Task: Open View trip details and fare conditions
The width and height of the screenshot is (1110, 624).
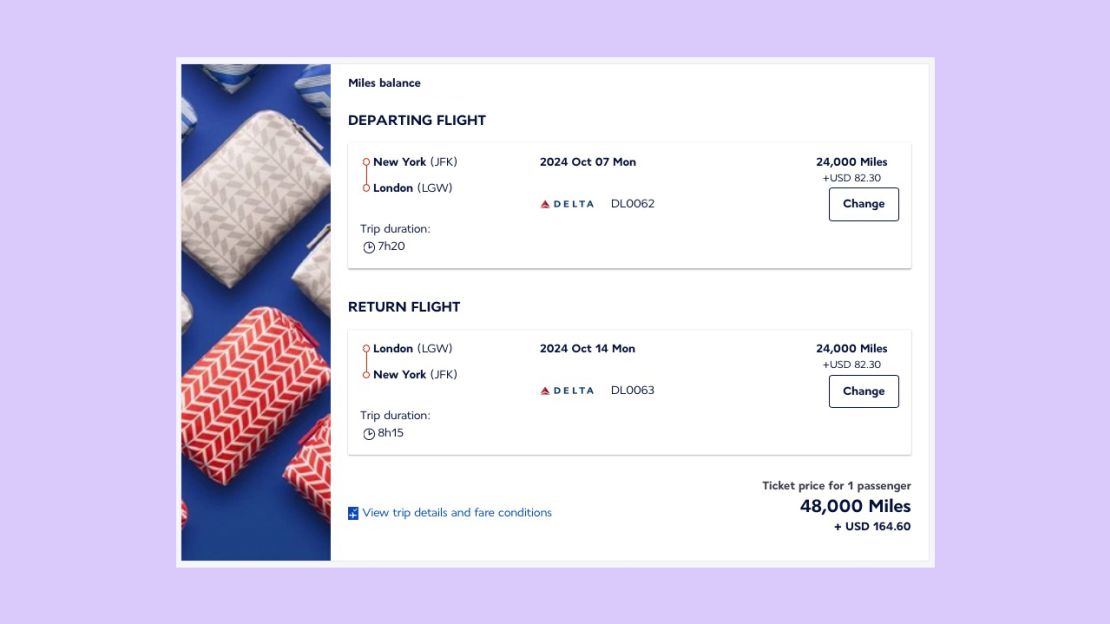Action: [x=457, y=513]
